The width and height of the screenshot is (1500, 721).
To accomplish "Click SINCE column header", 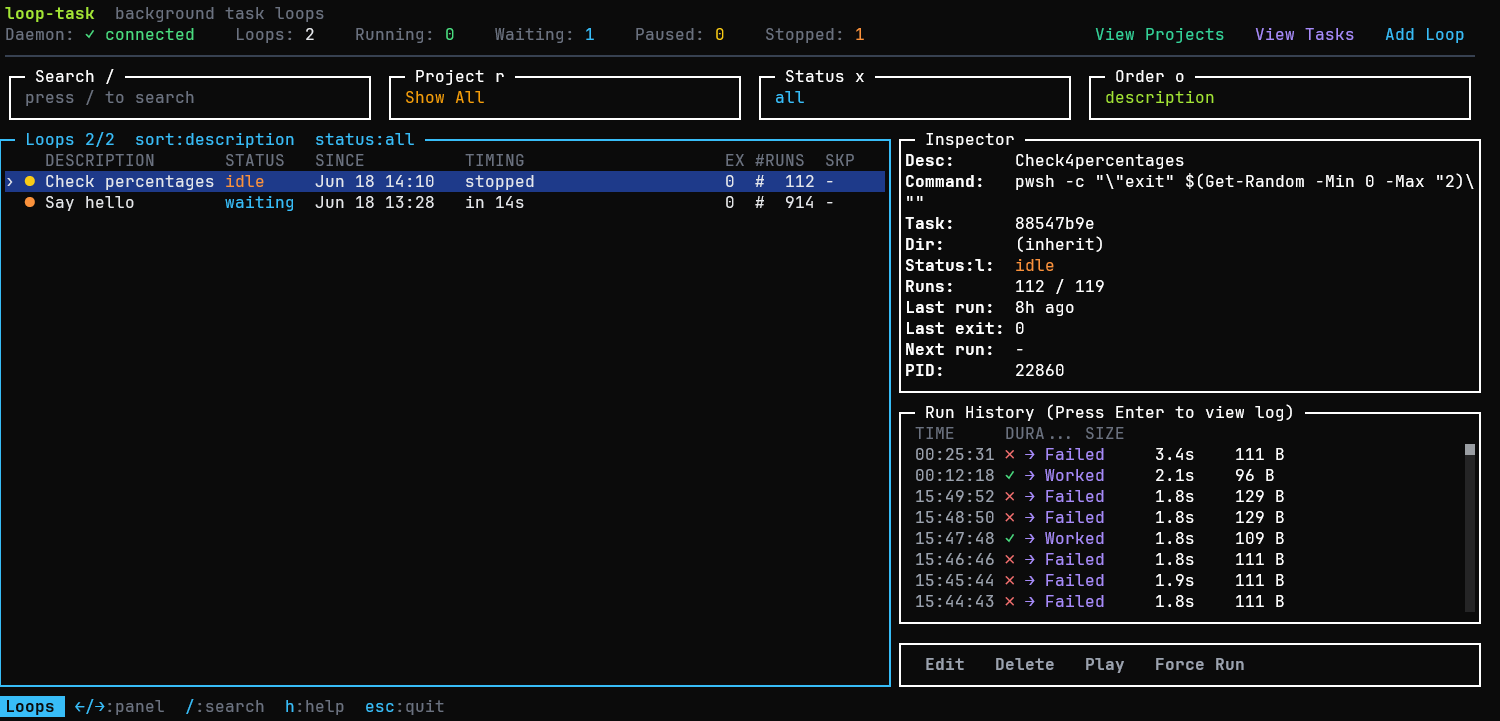I will tap(340, 160).
